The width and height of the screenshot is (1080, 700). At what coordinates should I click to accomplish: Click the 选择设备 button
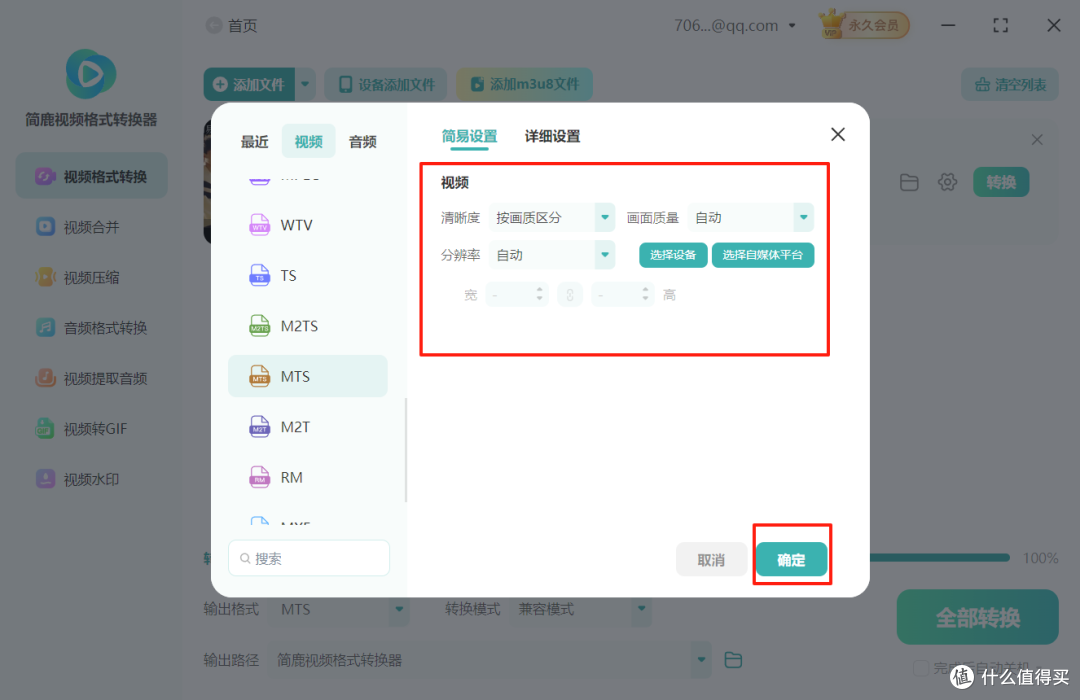(673, 255)
